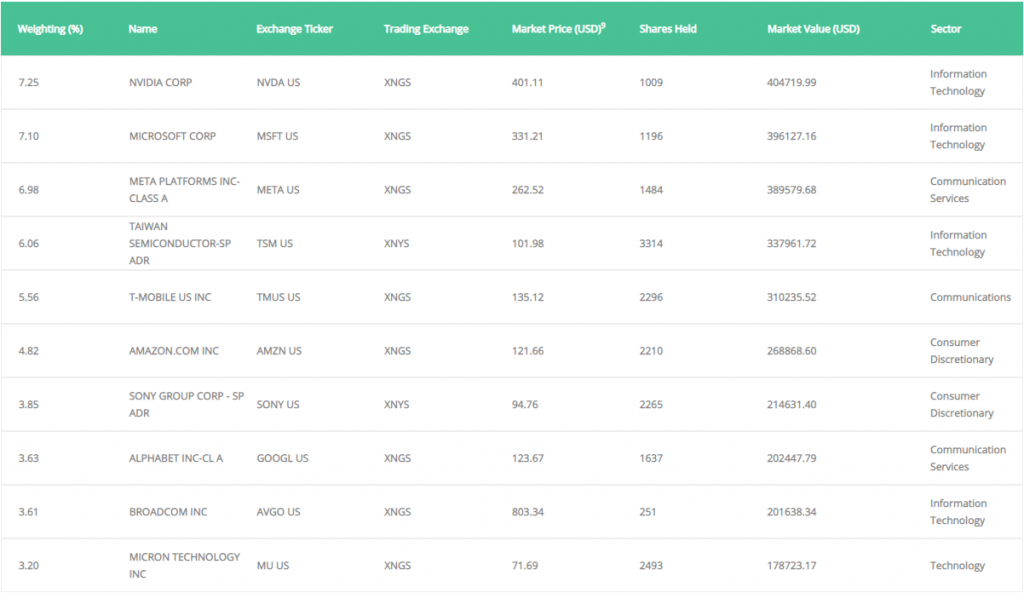The height and width of the screenshot is (593, 1024).
Task: Click the Name column header
Action: pyautogui.click(x=142, y=29)
